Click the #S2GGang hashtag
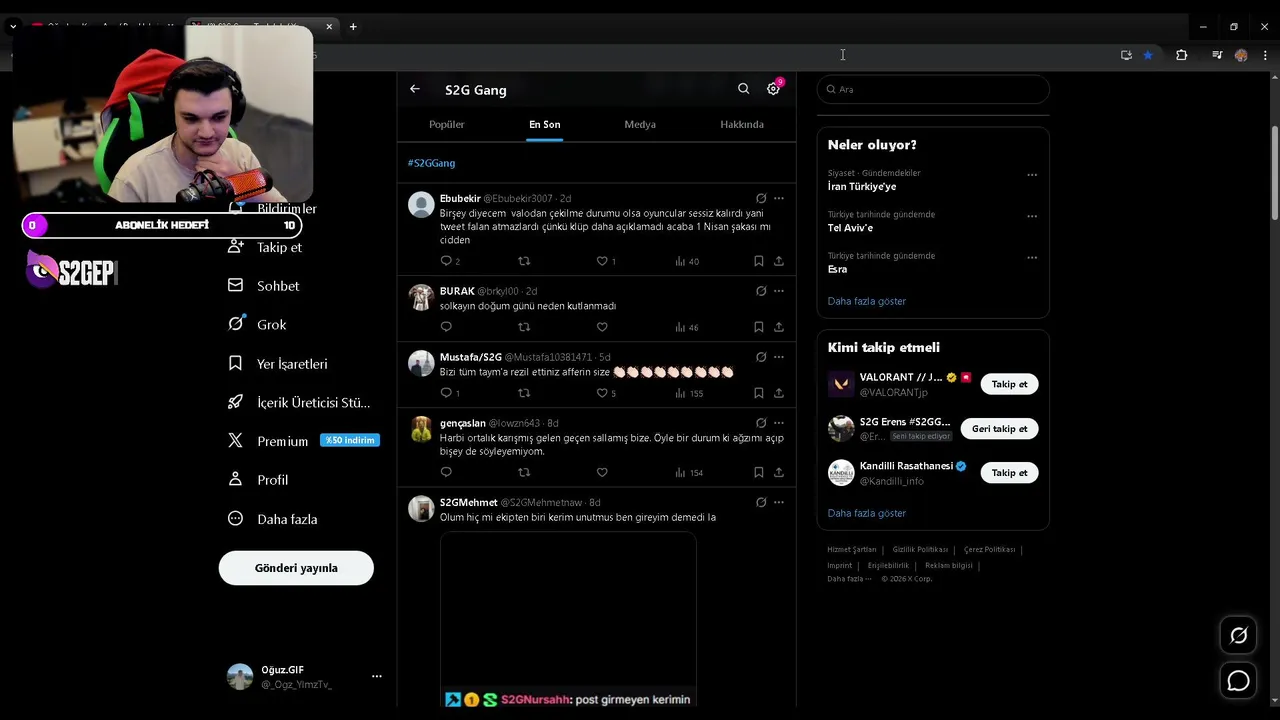Screen dimensions: 1280x720 pos(431,163)
